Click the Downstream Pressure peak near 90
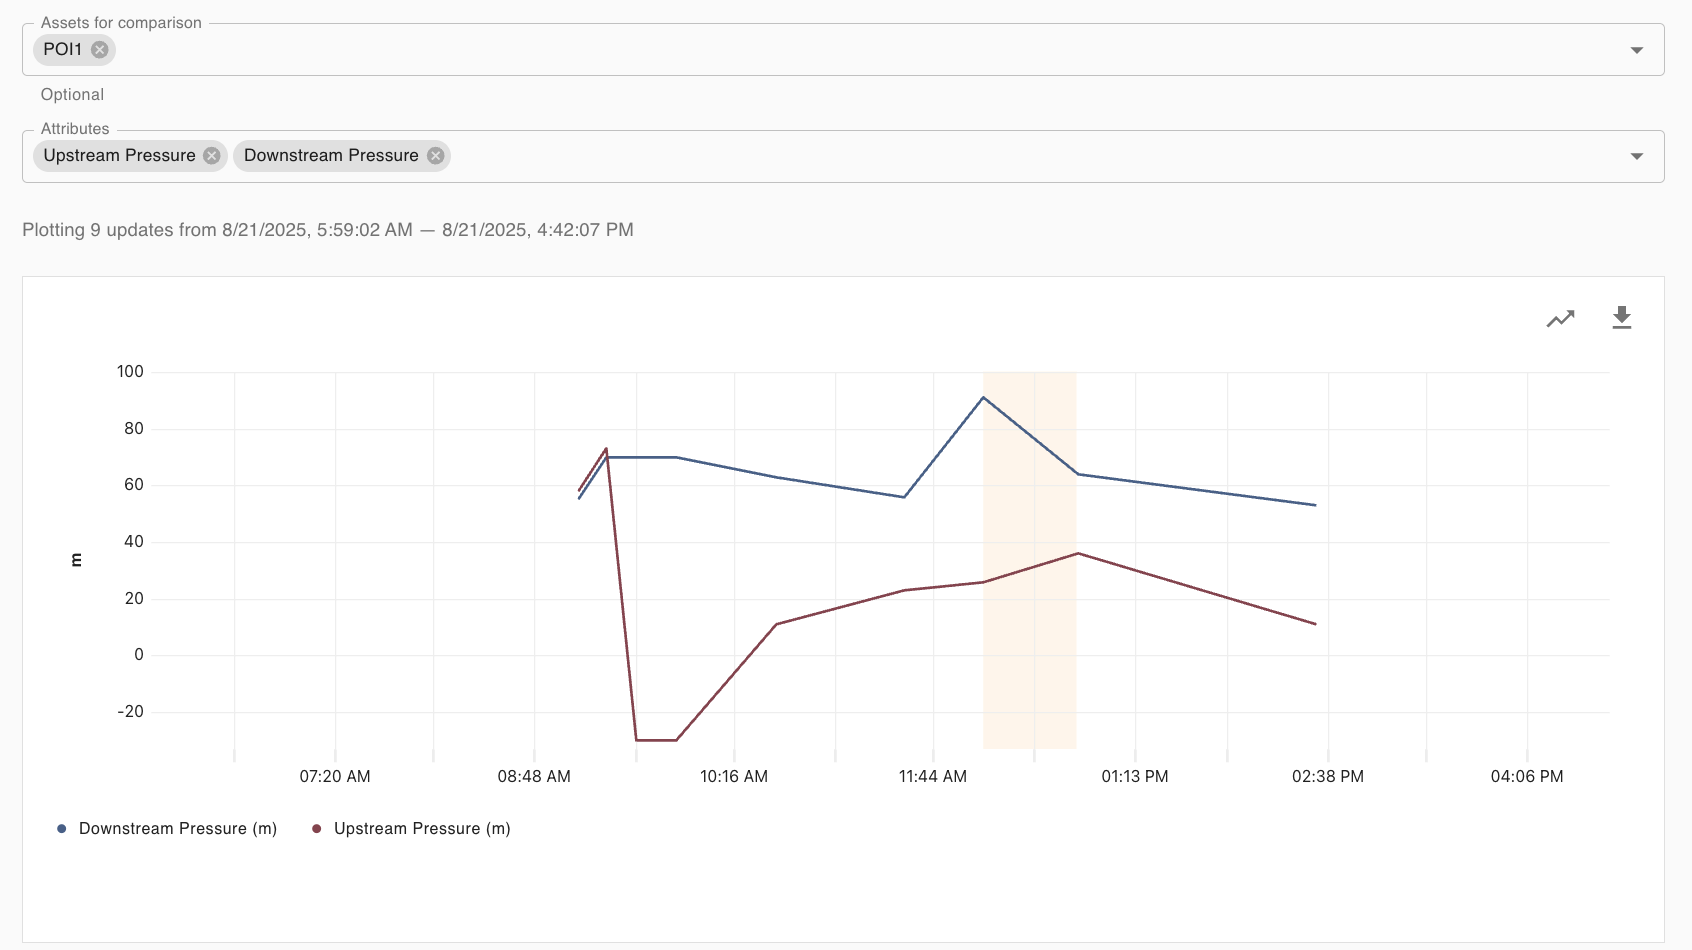1692x950 pixels. point(983,398)
